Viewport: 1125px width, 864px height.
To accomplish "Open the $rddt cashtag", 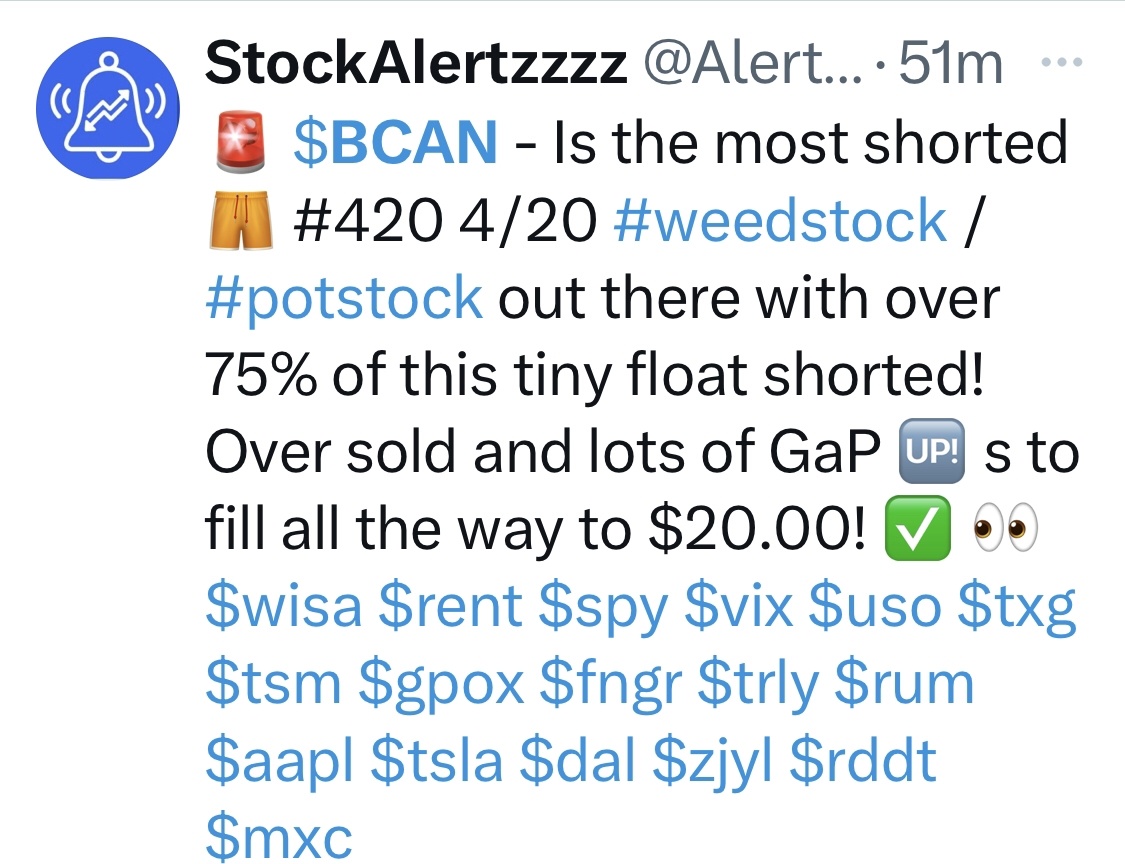I will click(x=863, y=761).
